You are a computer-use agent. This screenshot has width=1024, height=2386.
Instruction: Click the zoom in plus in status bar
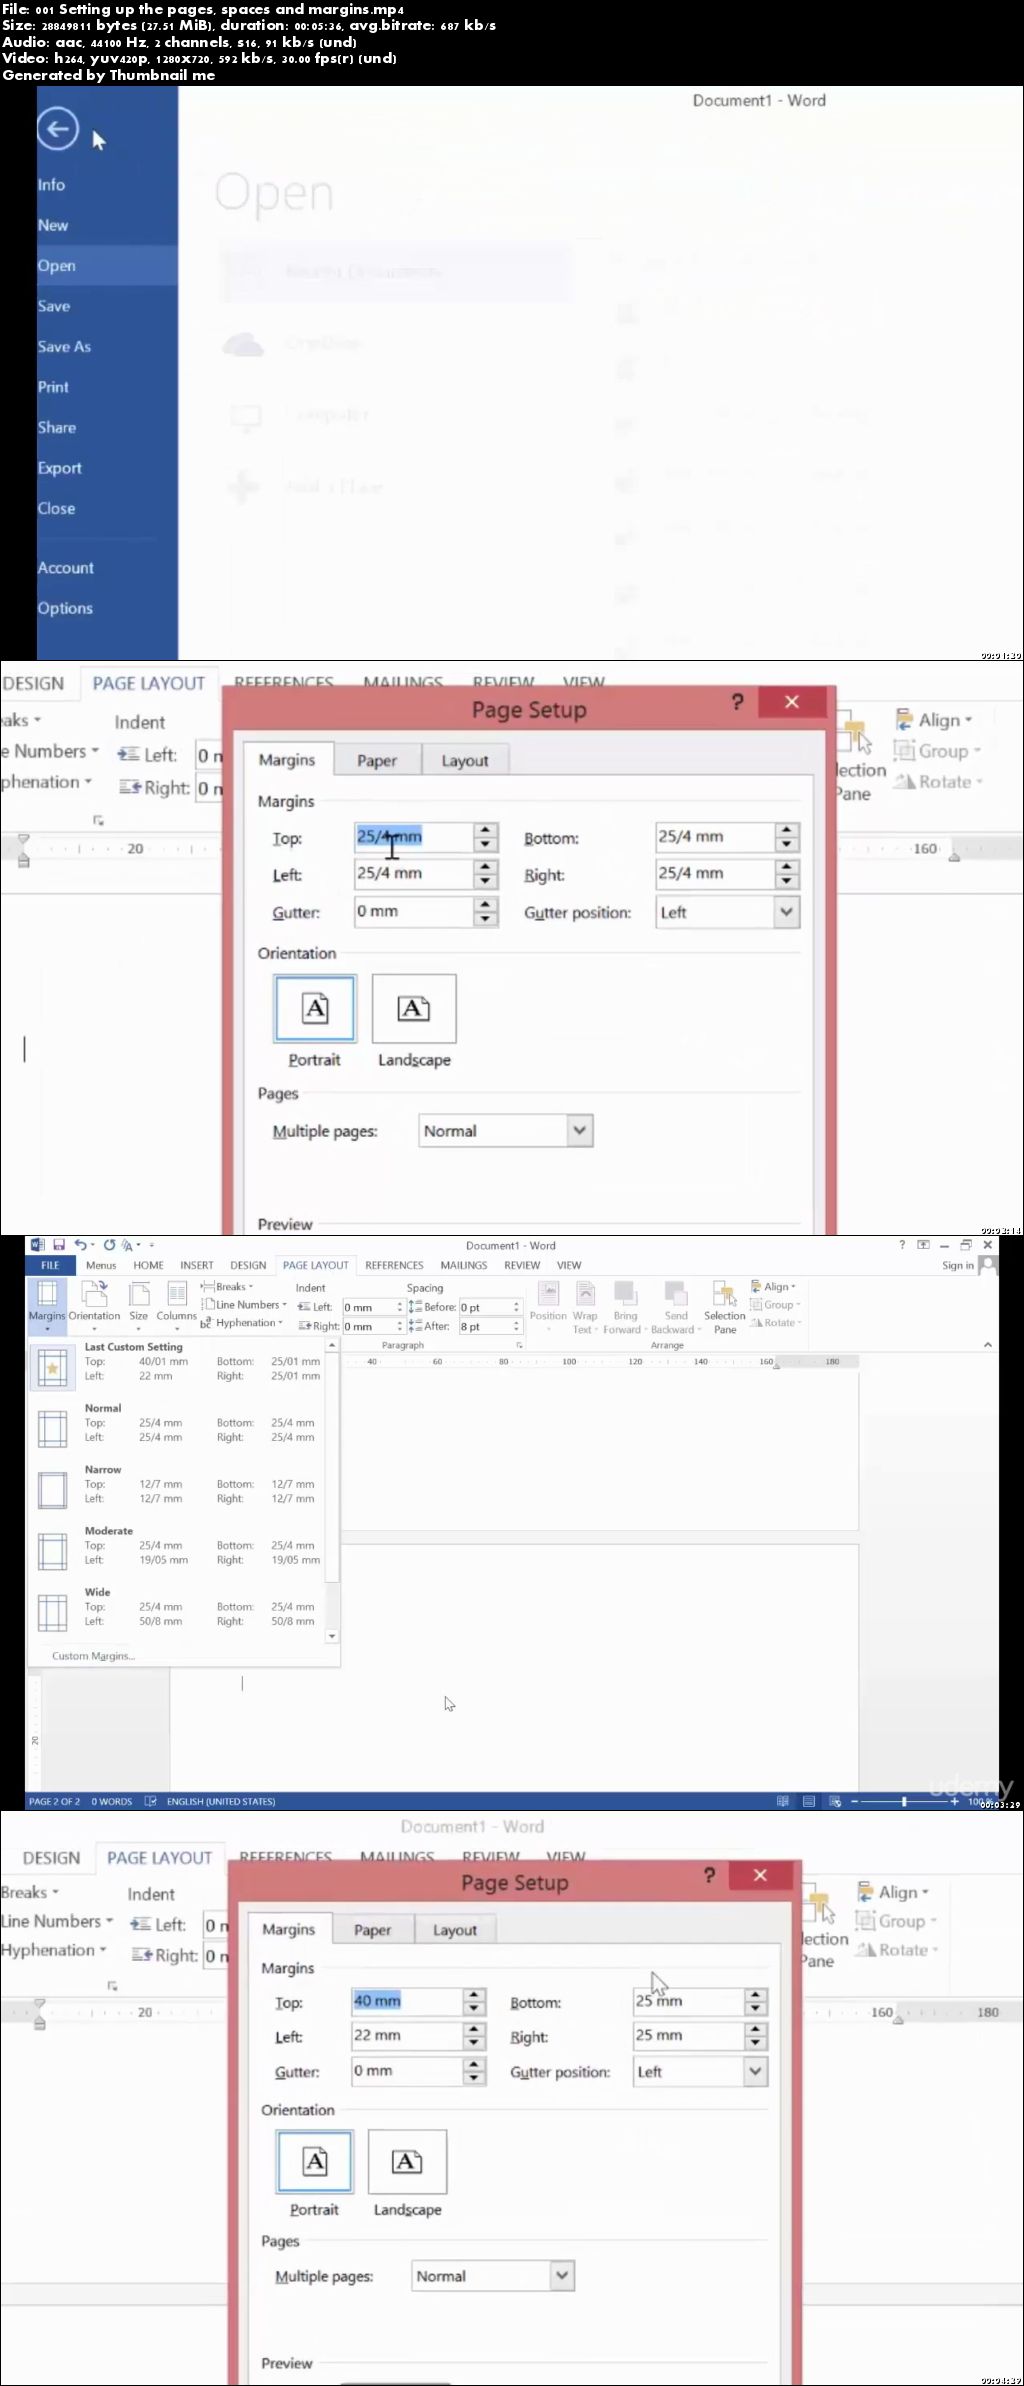pyautogui.click(x=955, y=1801)
